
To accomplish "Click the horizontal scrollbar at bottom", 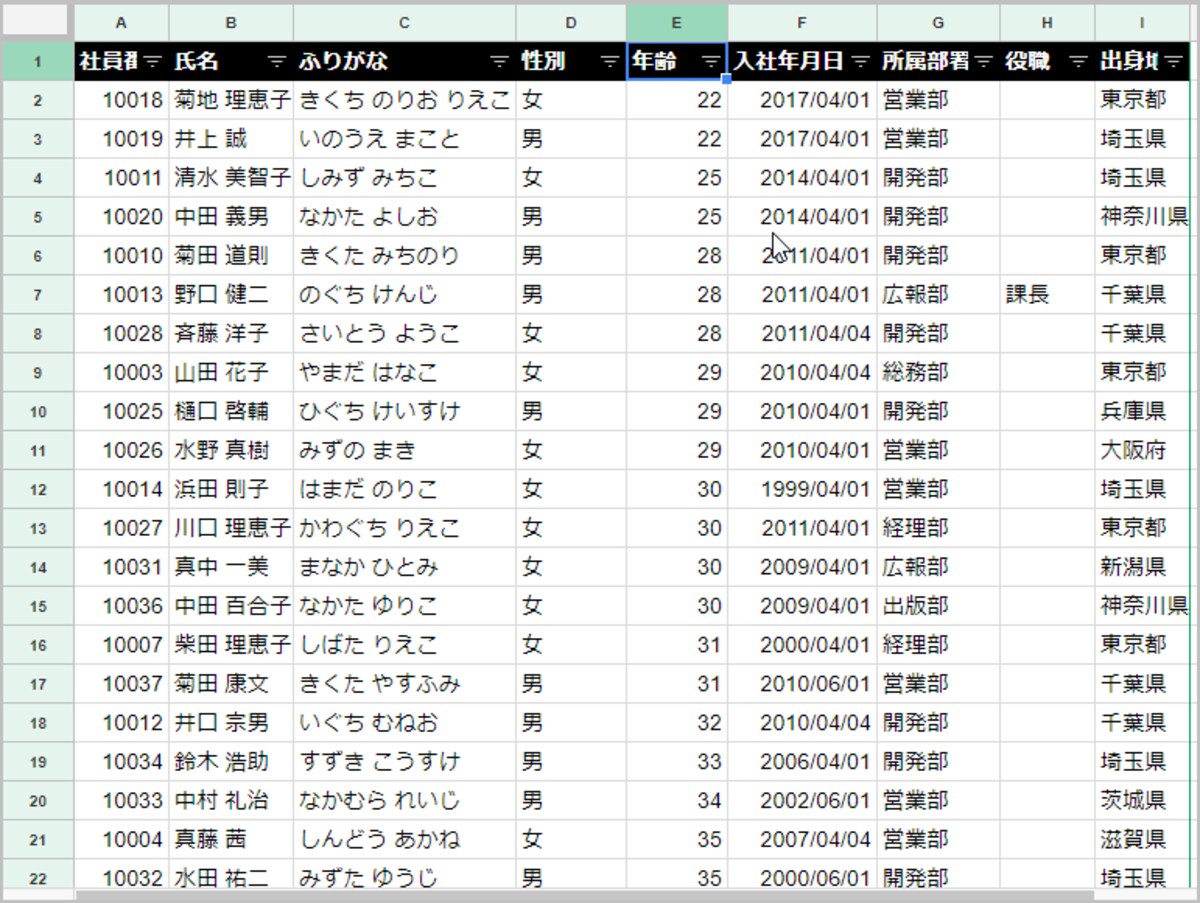I will [585, 895].
